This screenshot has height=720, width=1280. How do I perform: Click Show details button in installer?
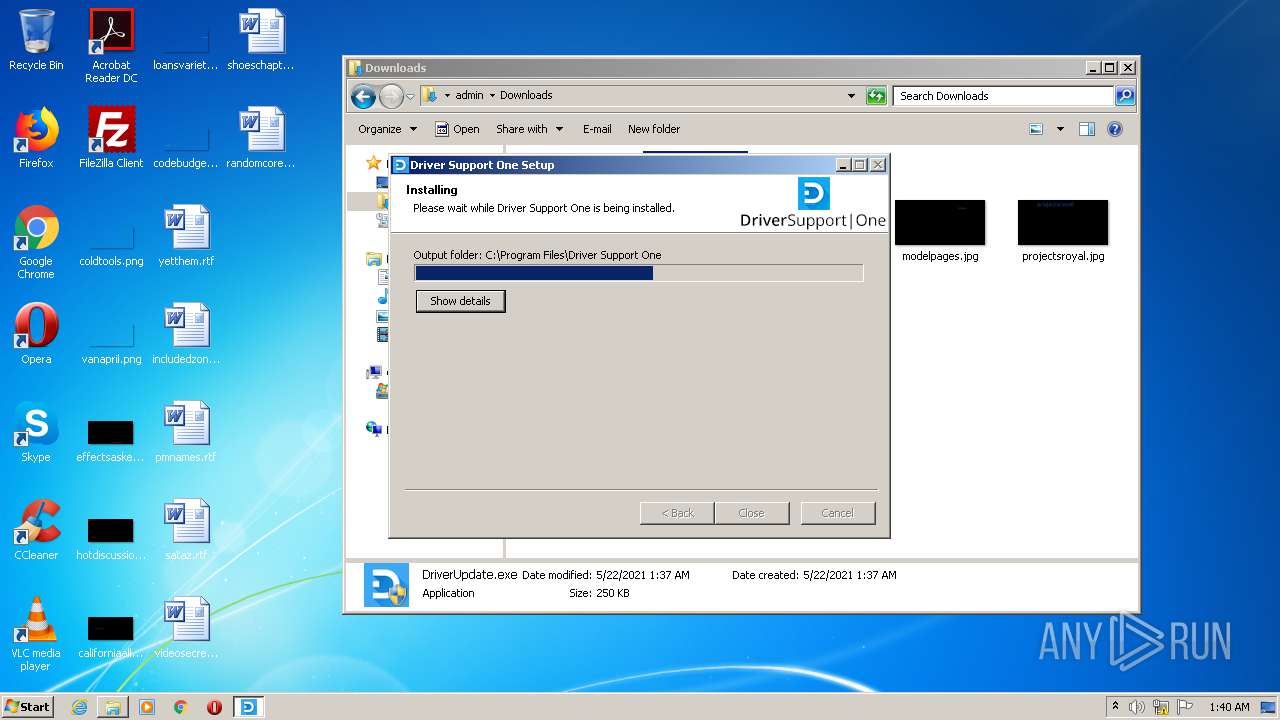[x=460, y=301]
